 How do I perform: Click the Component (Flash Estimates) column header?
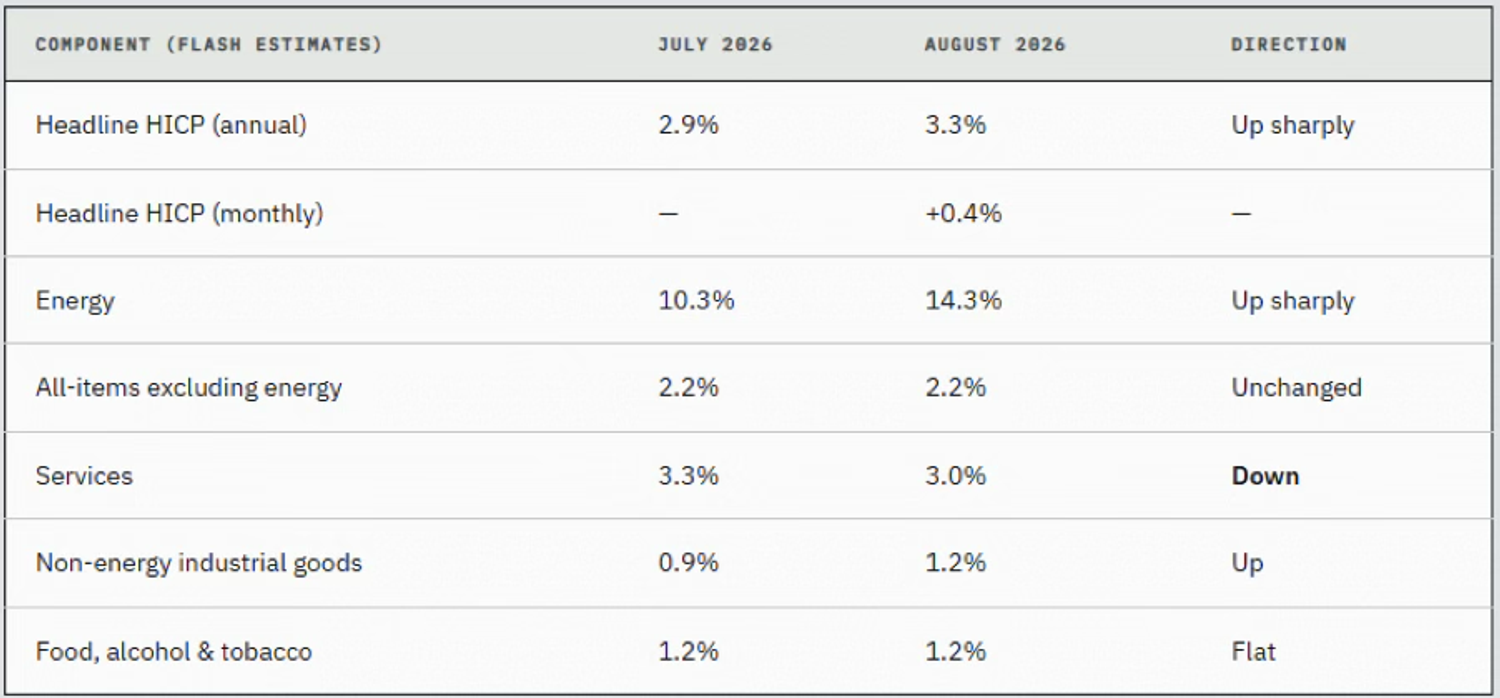point(208,45)
